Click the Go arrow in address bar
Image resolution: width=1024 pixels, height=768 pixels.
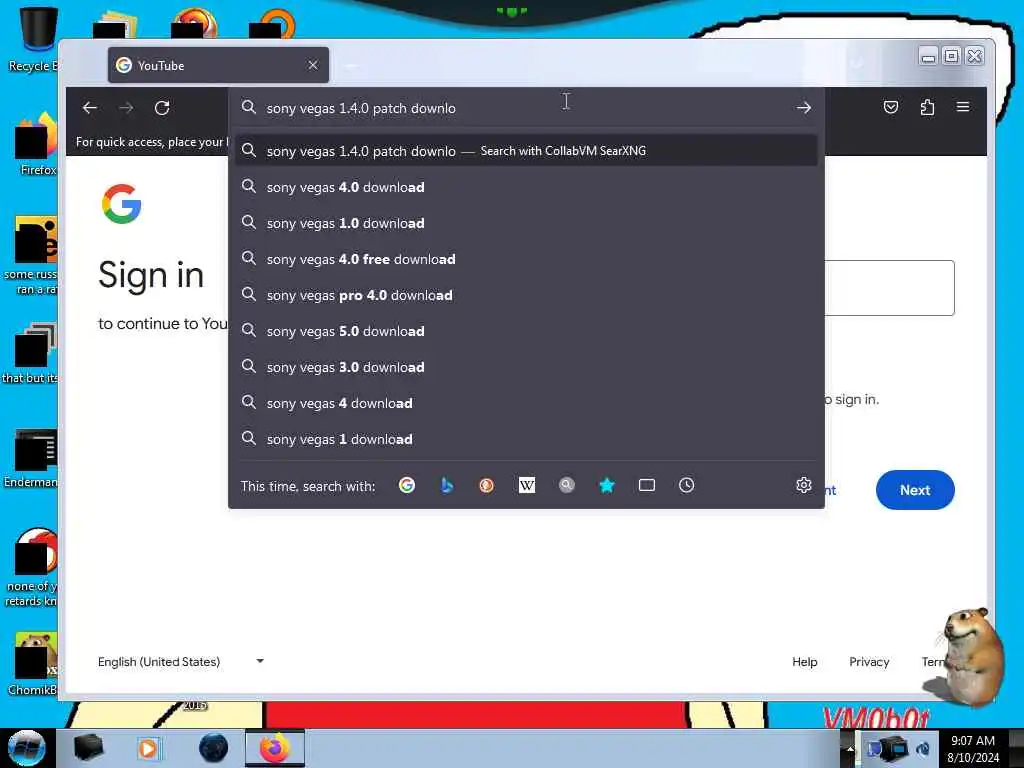tap(804, 108)
